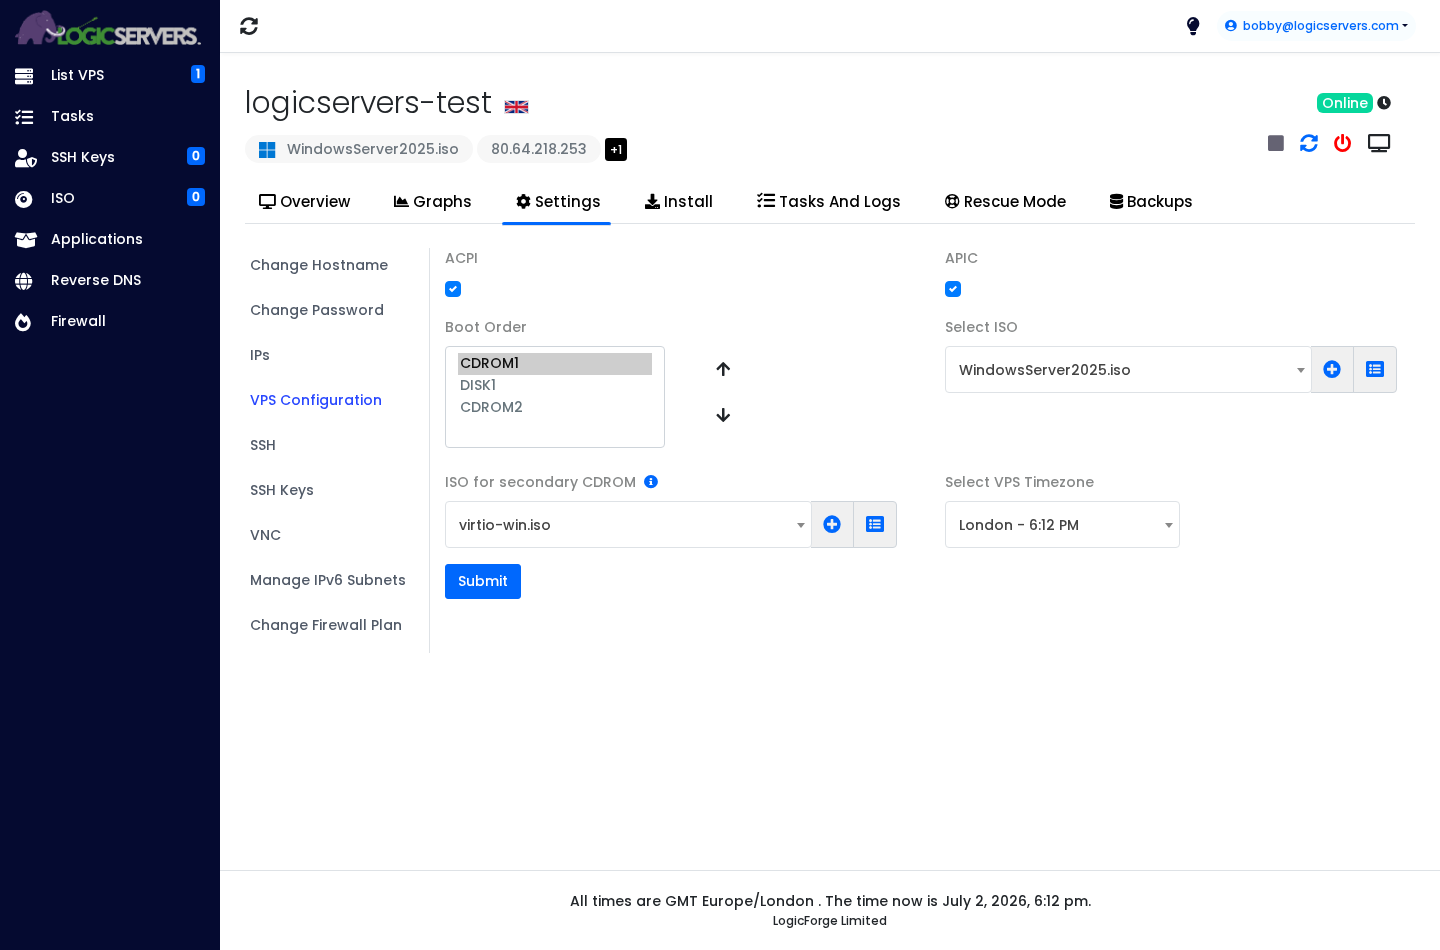Image resolution: width=1440 pixels, height=950 pixels.
Task: Switch to the Overview tab
Action: tap(305, 202)
